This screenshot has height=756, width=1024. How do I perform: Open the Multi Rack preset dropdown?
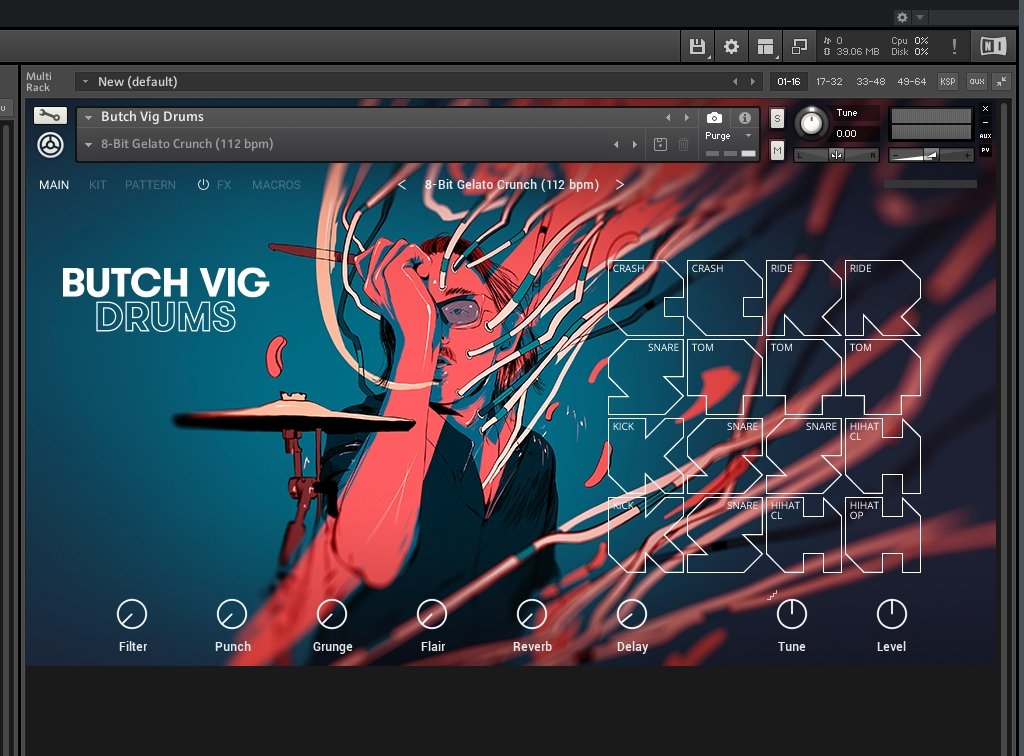(85, 82)
